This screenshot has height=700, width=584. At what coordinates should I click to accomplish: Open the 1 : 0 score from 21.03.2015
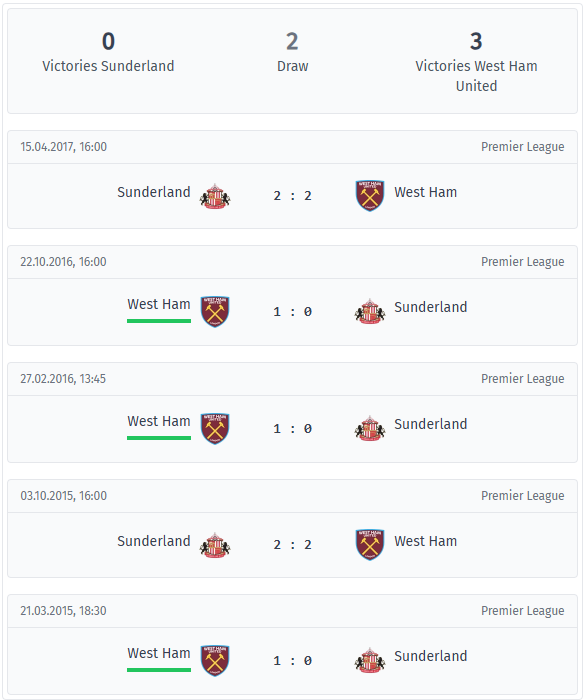pyautogui.click(x=292, y=661)
